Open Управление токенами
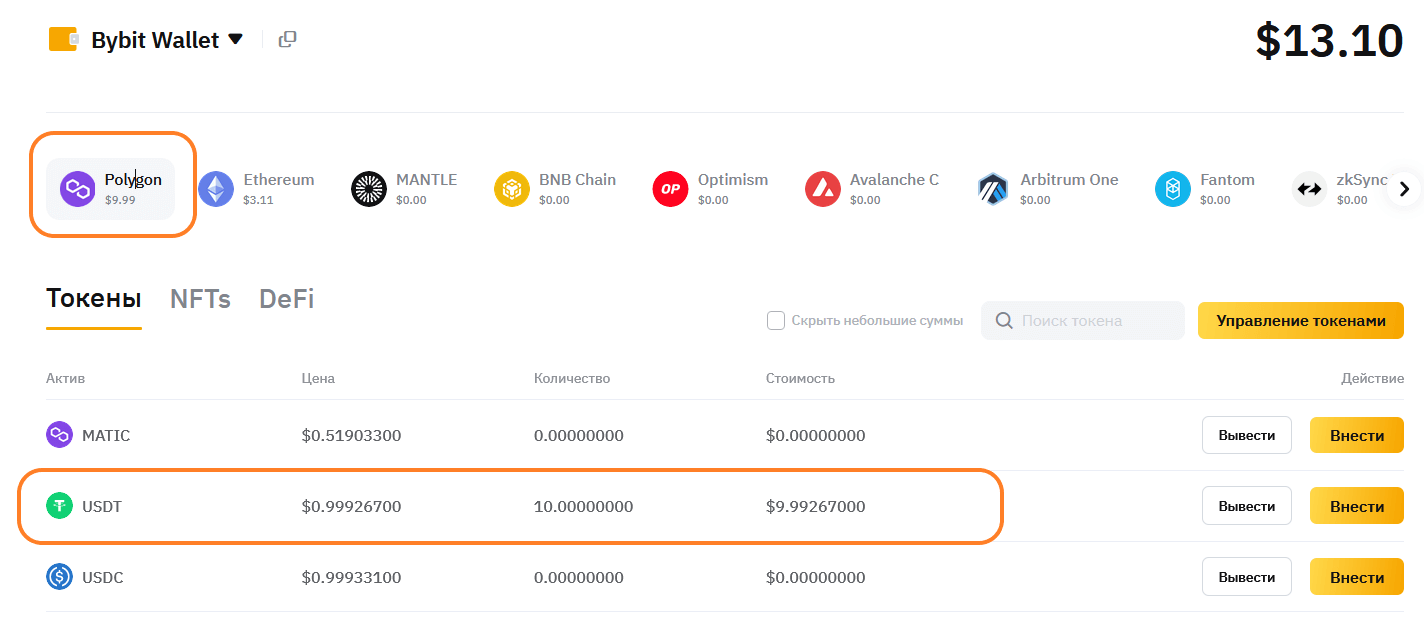 pyautogui.click(x=1301, y=321)
